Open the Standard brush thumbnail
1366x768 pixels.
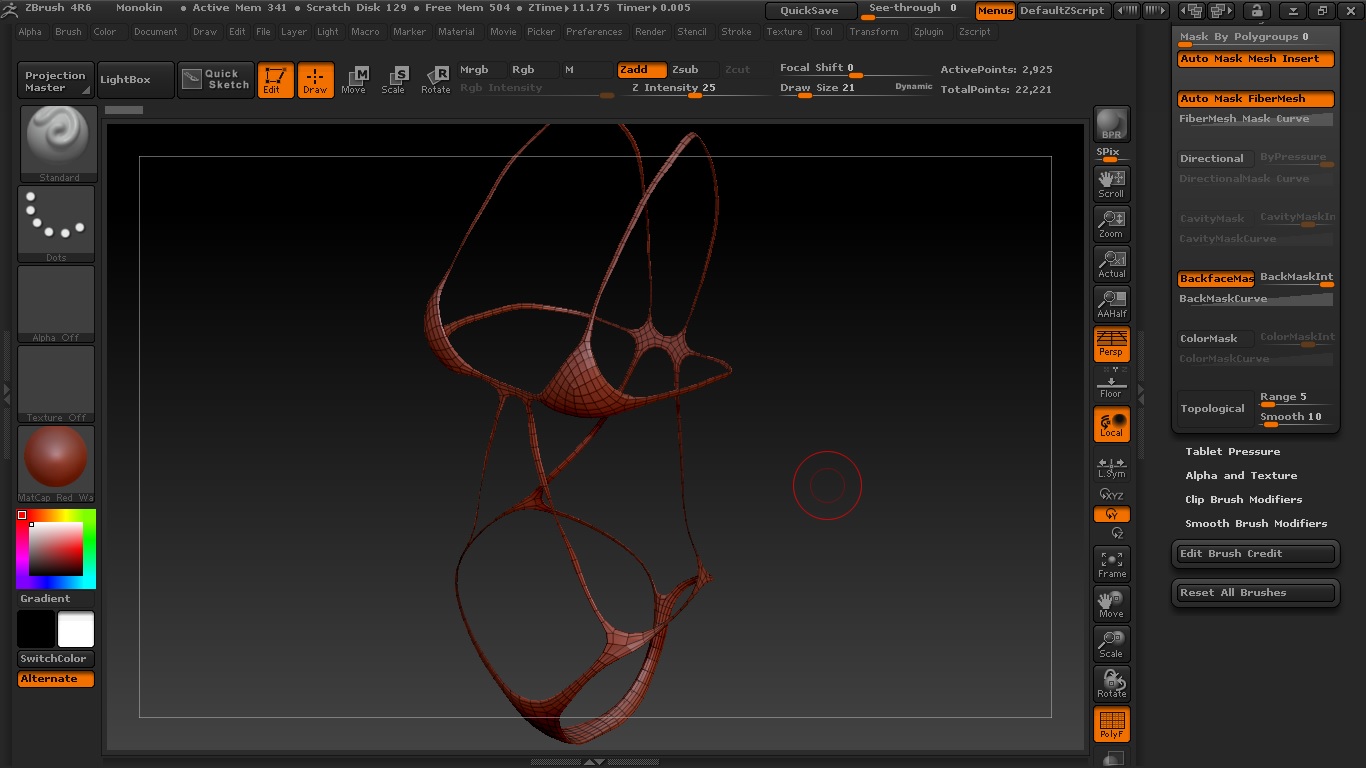coord(58,143)
